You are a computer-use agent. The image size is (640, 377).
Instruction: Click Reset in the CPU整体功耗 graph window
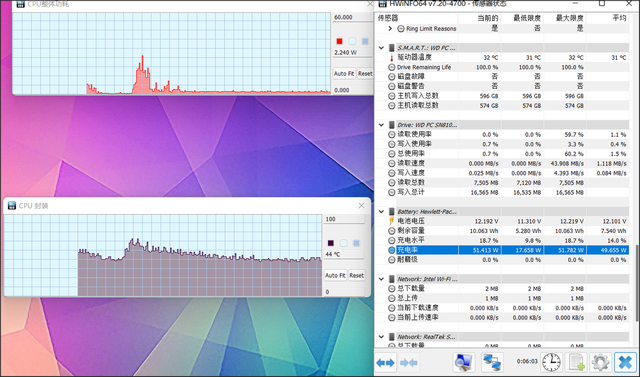365,73
